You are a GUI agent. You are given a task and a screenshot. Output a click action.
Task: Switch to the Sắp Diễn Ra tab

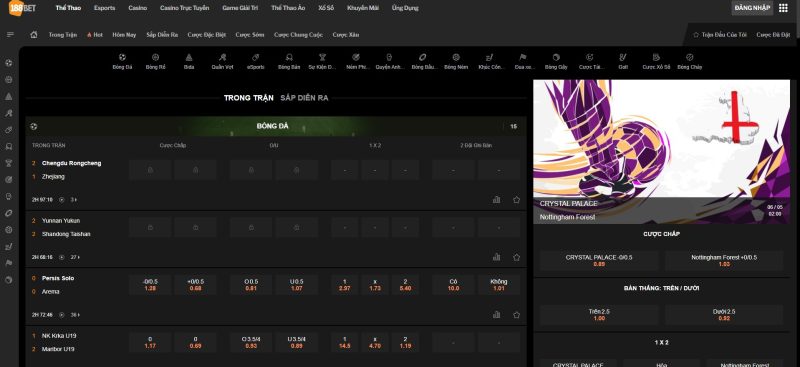tap(304, 98)
